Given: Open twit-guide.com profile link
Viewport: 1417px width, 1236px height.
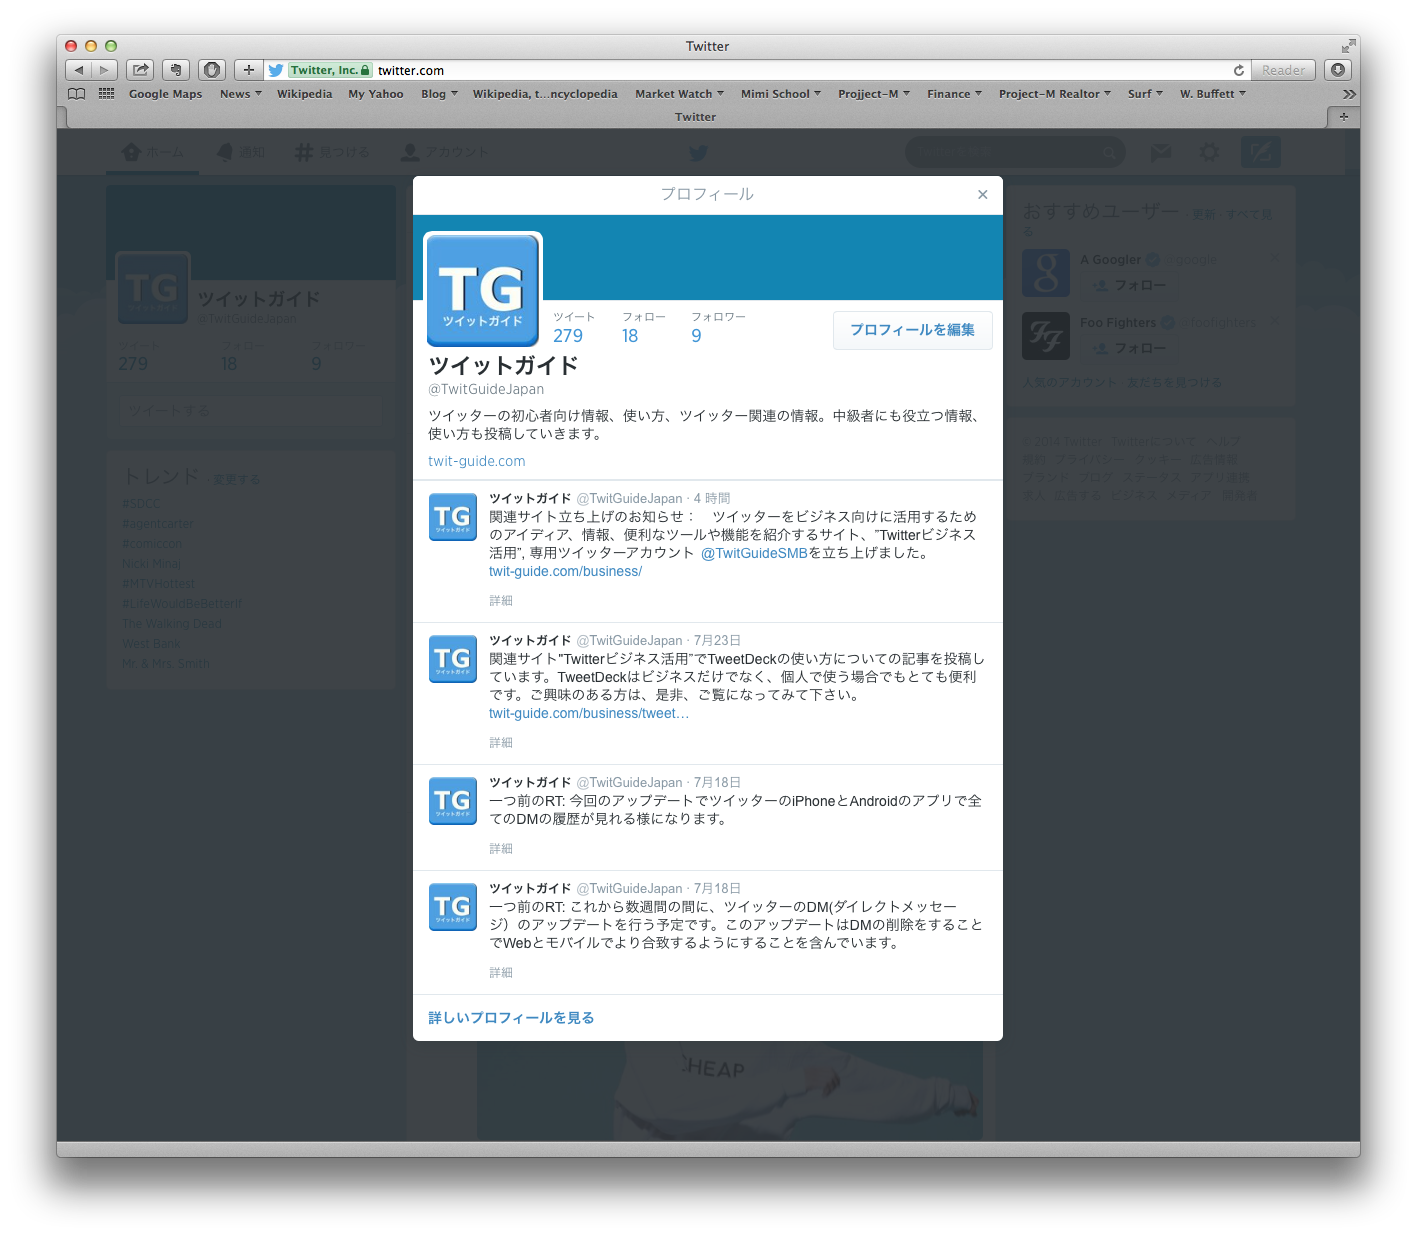Looking at the screenshot, I should pos(476,461).
